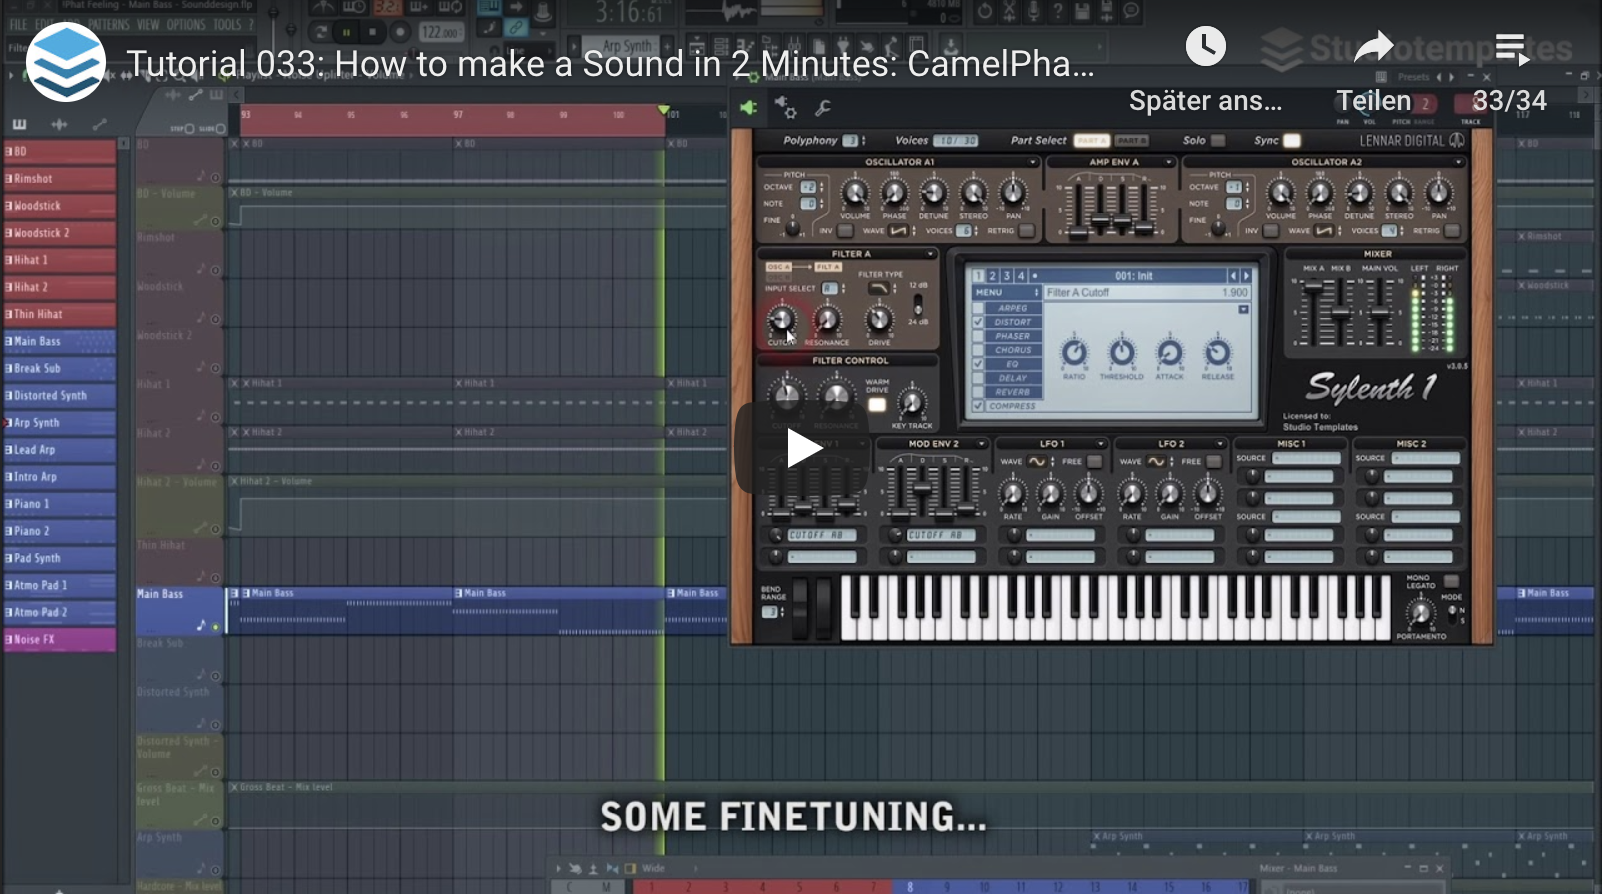Image resolution: width=1602 pixels, height=894 pixels.
Task: Toggle LFO 1 Free button
Action: point(1094,462)
